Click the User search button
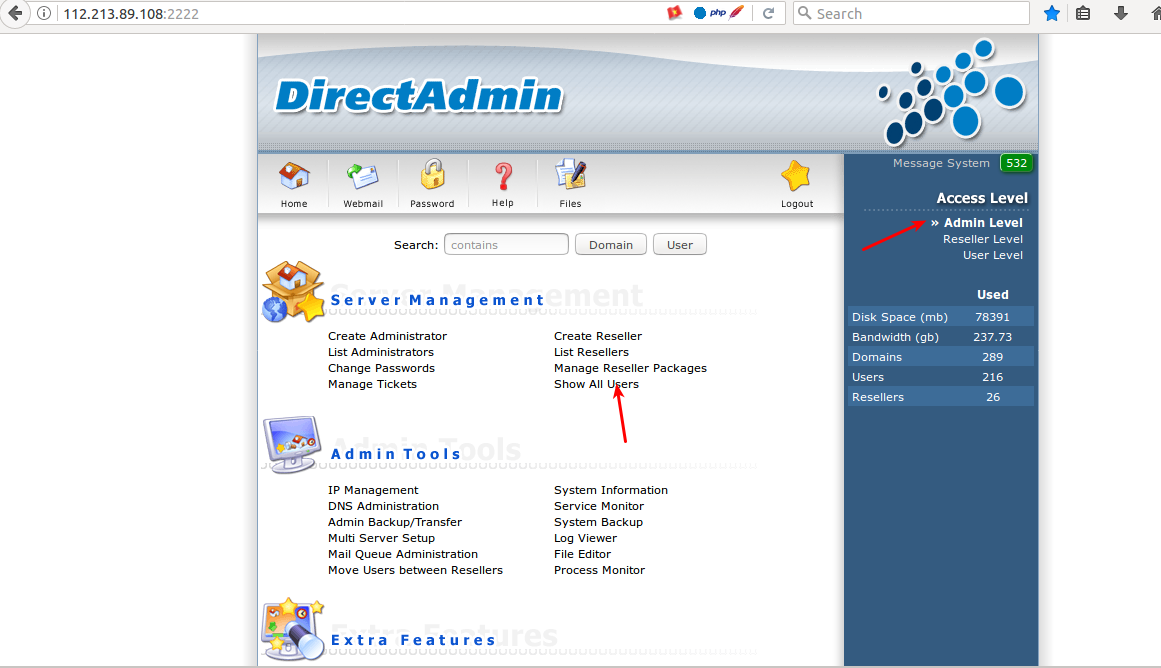The image size is (1161, 668). pos(680,244)
